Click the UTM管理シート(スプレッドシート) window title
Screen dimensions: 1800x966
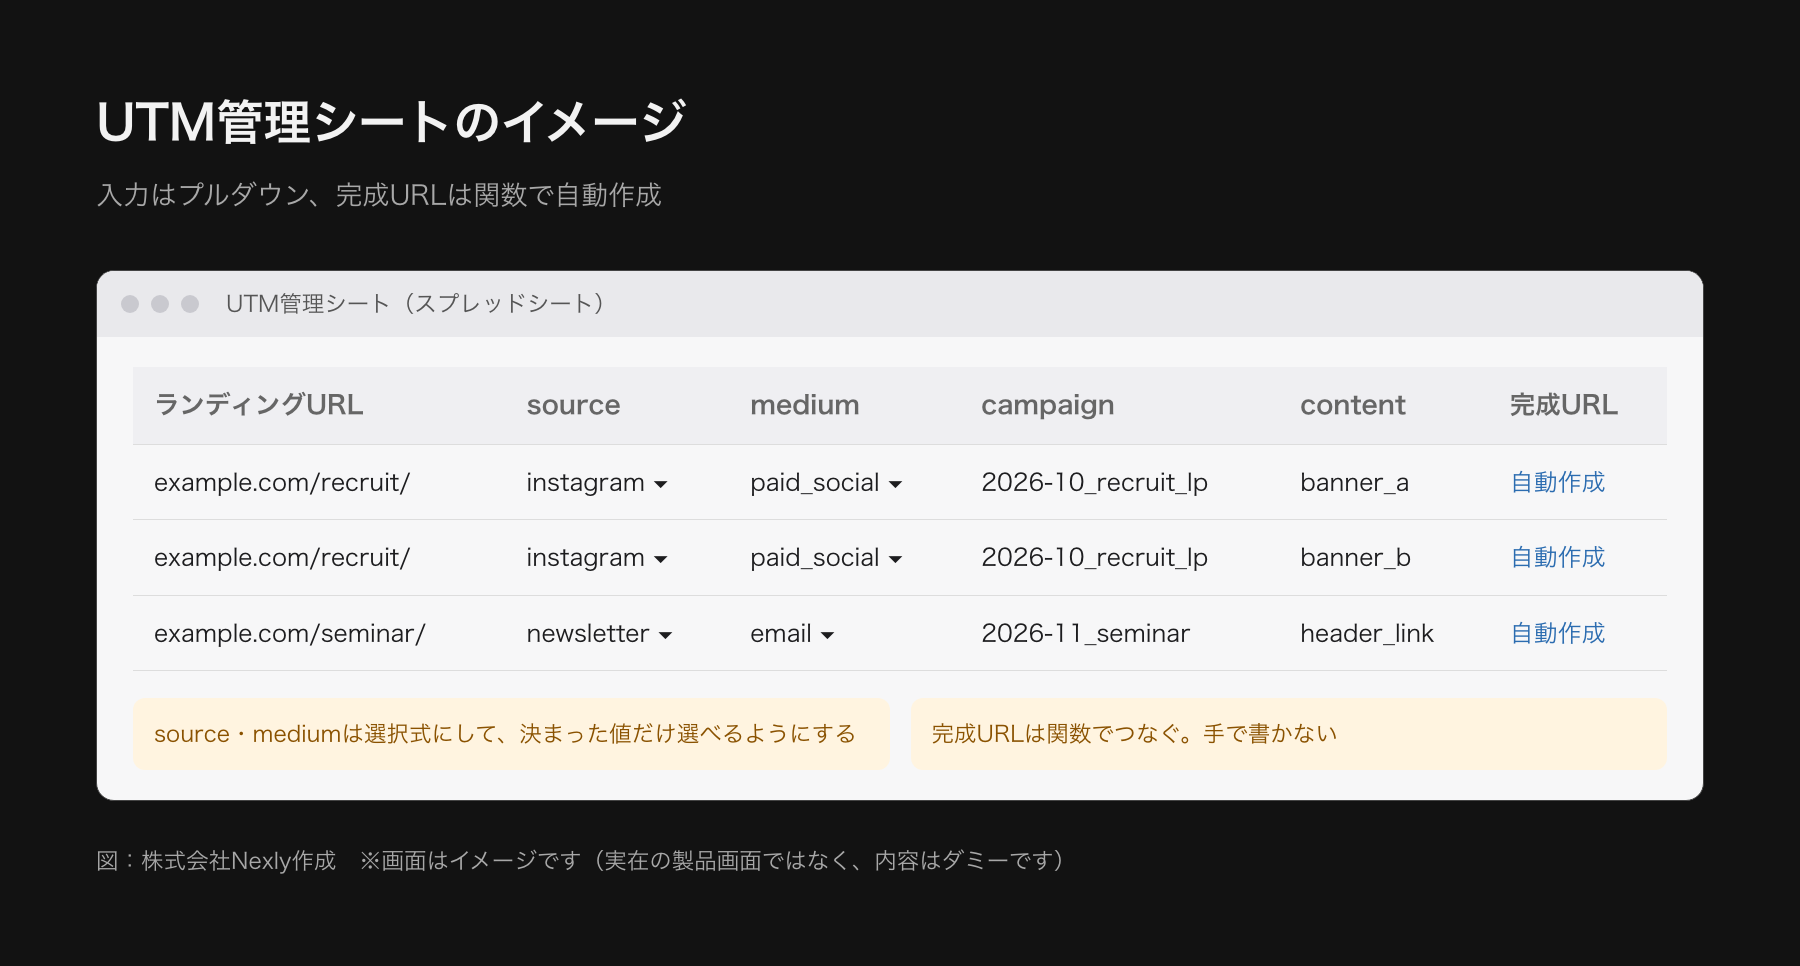[415, 304]
